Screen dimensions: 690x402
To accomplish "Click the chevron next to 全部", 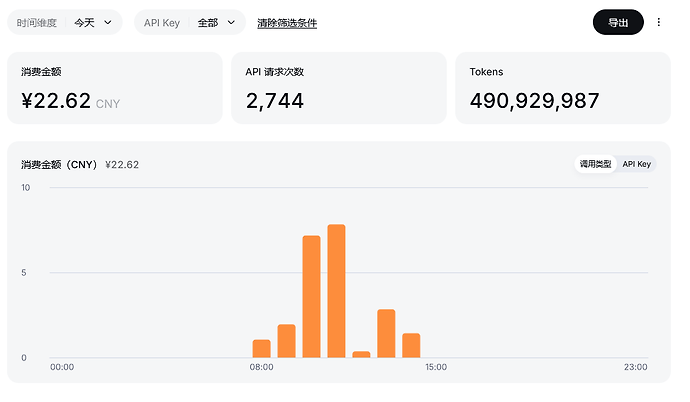I will pyautogui.click(x=231, y=22).
